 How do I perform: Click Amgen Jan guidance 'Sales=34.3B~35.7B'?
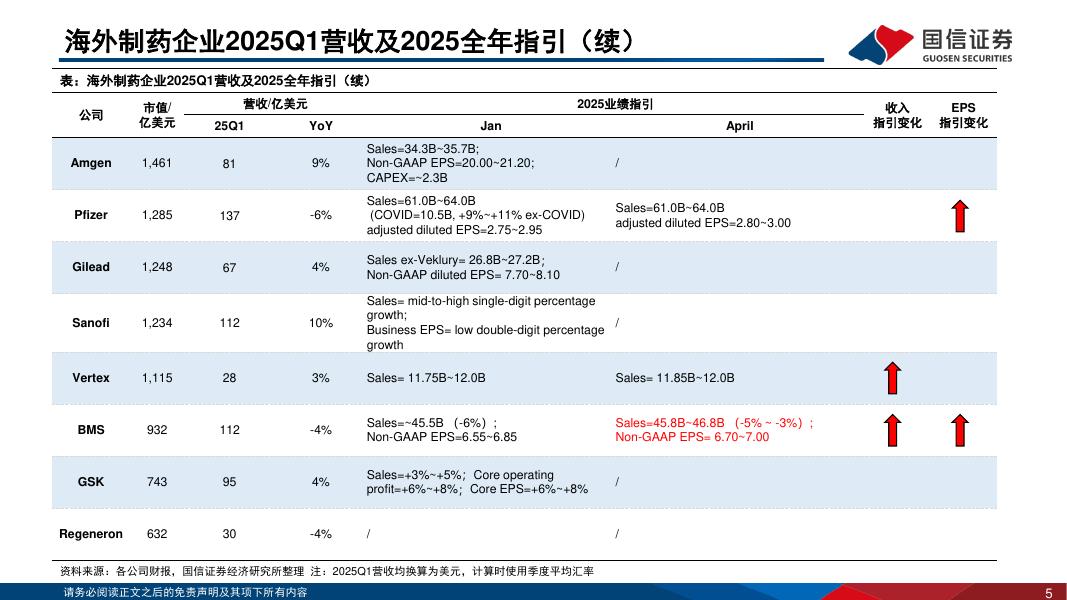423,149
